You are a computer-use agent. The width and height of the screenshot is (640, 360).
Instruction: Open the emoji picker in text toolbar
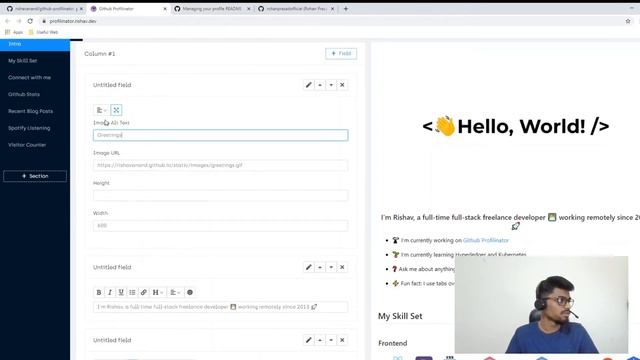[190, 292]
